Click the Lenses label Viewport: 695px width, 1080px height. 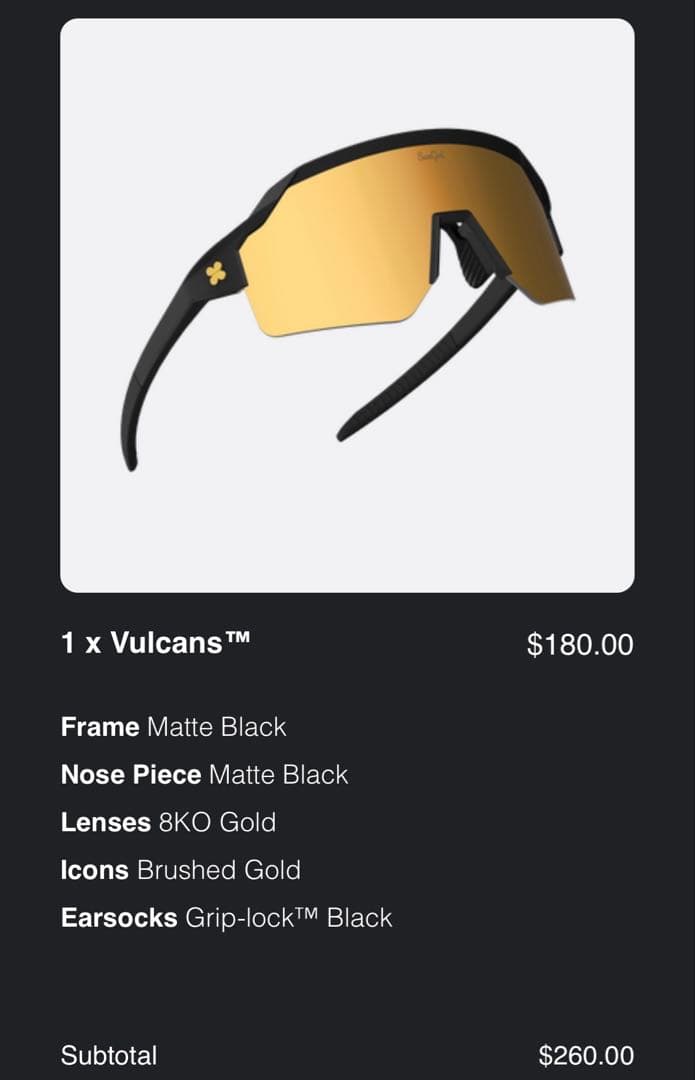coord(106,822)
